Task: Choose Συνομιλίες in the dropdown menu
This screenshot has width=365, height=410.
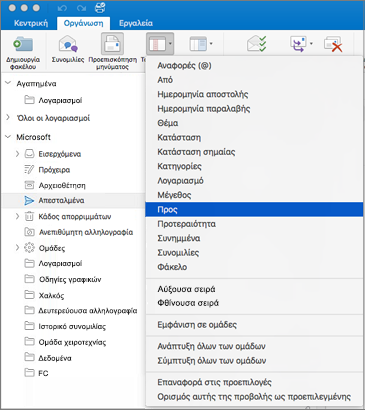Action: tap(254, 252)
